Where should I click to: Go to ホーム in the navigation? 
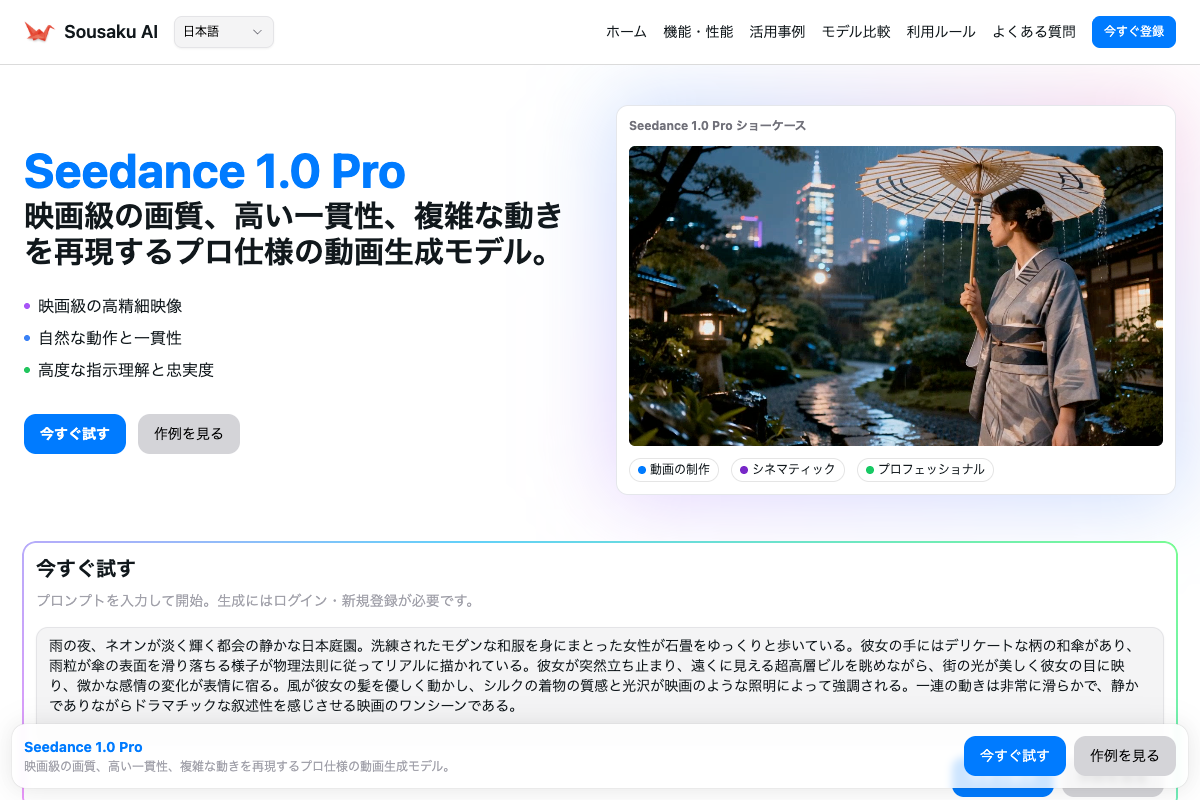(x=626, y=32)
